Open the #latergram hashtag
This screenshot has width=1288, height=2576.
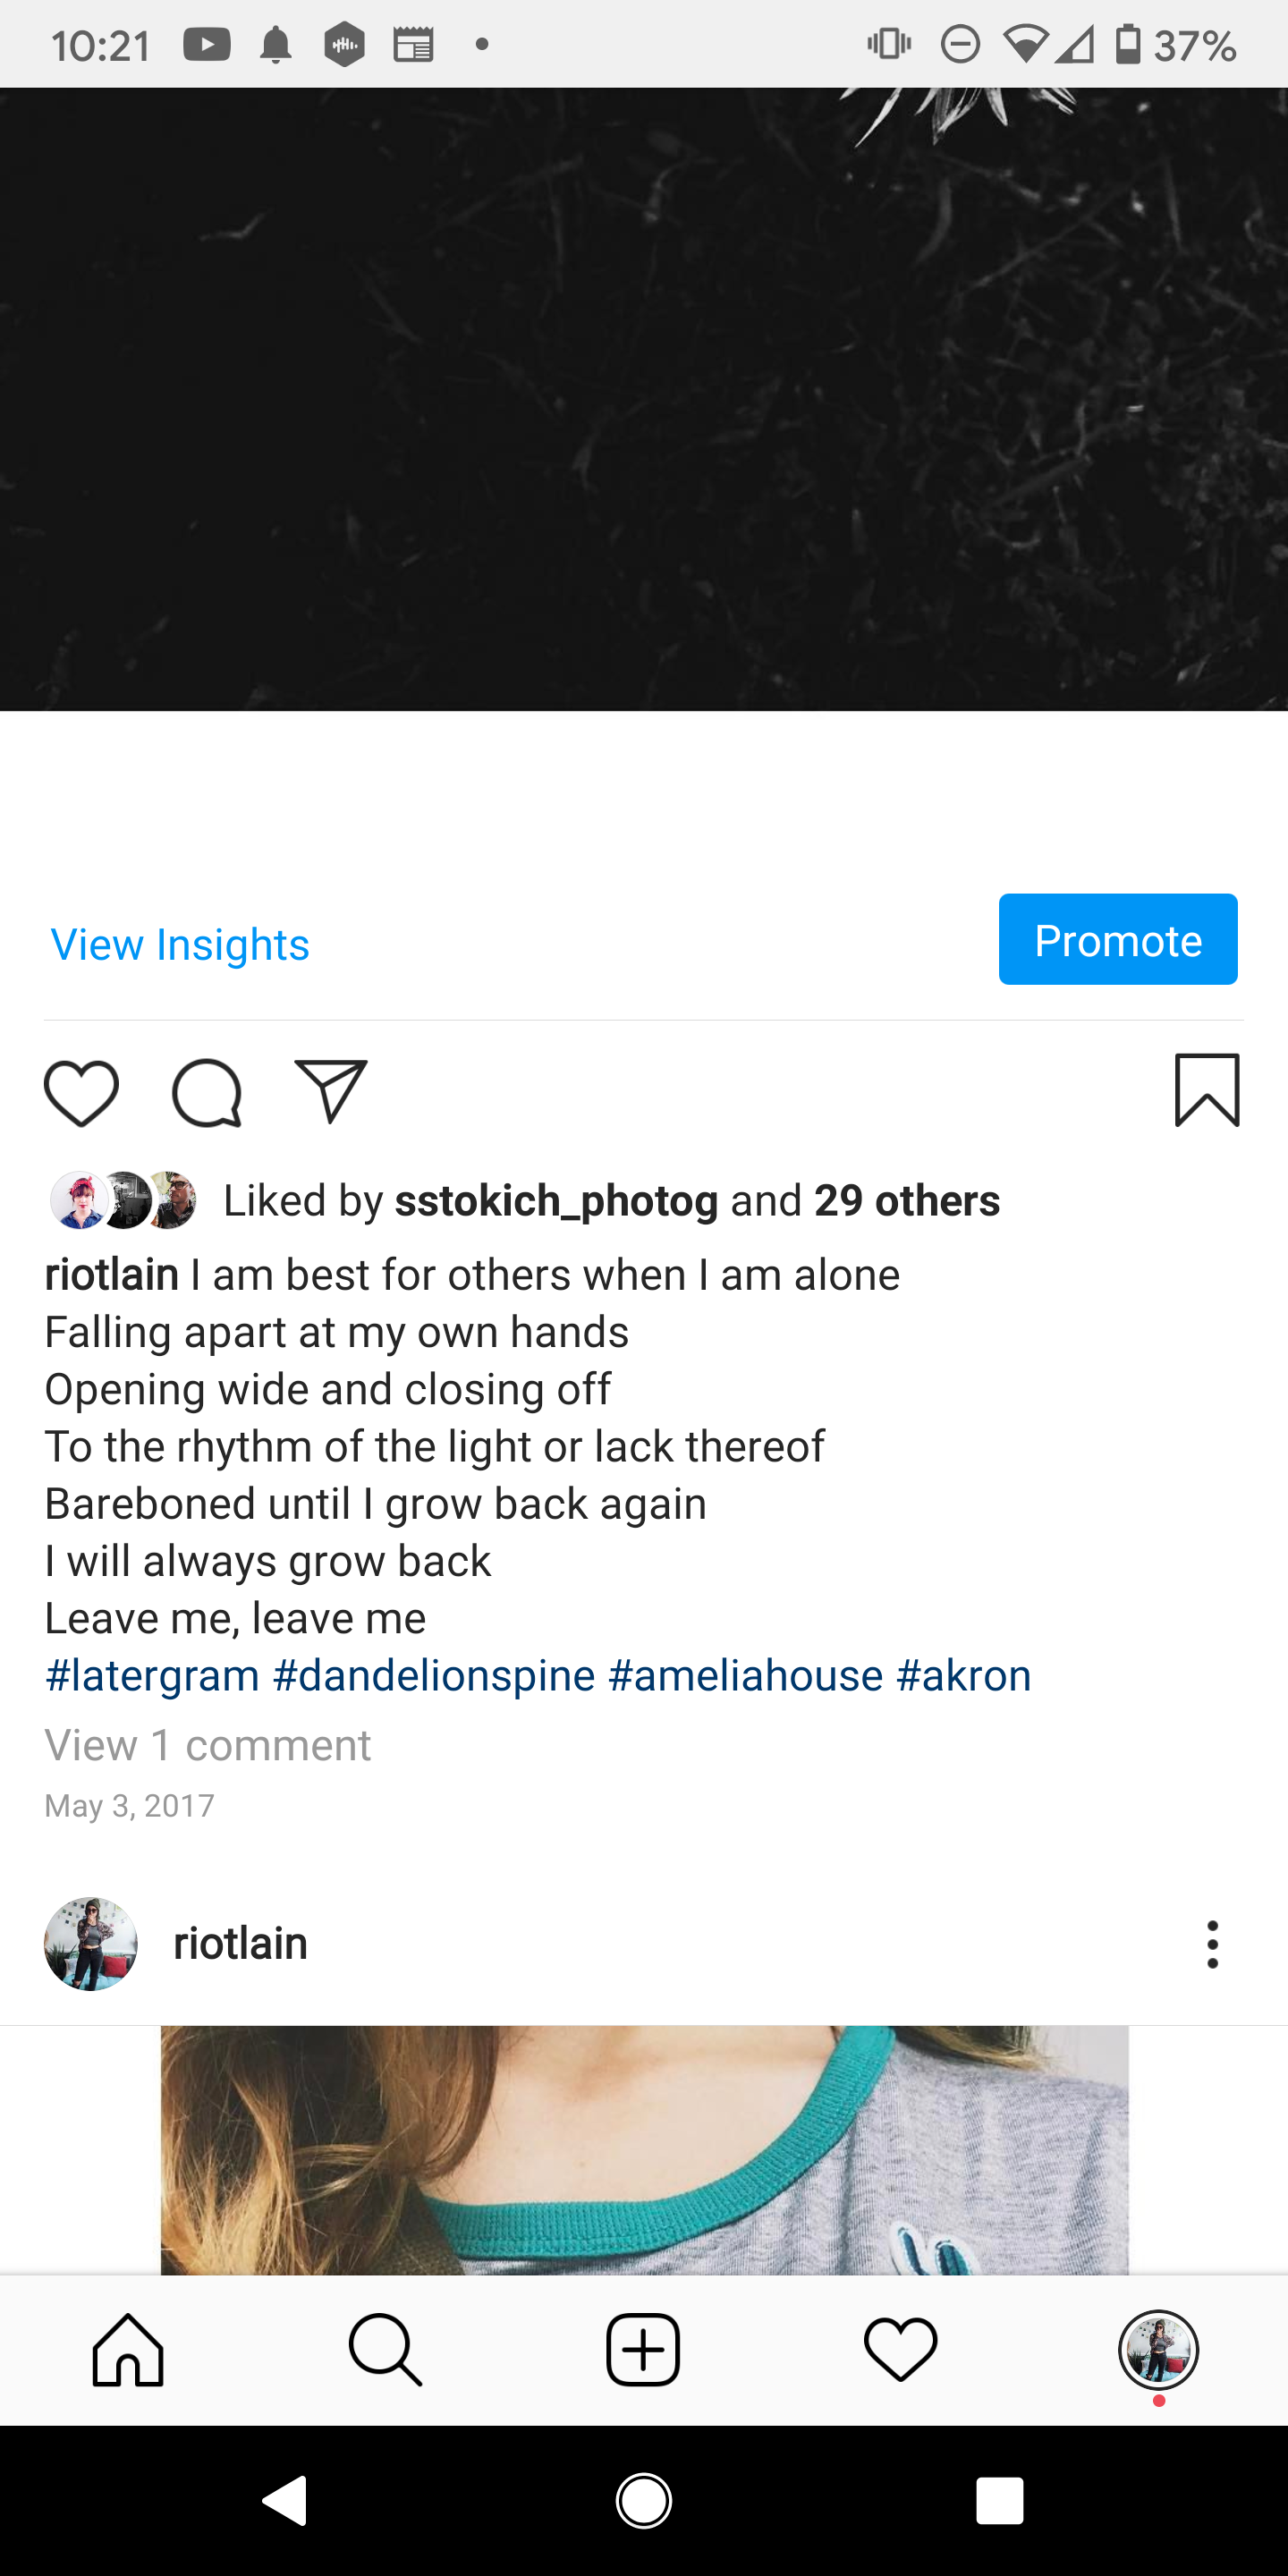(152, 1675)
